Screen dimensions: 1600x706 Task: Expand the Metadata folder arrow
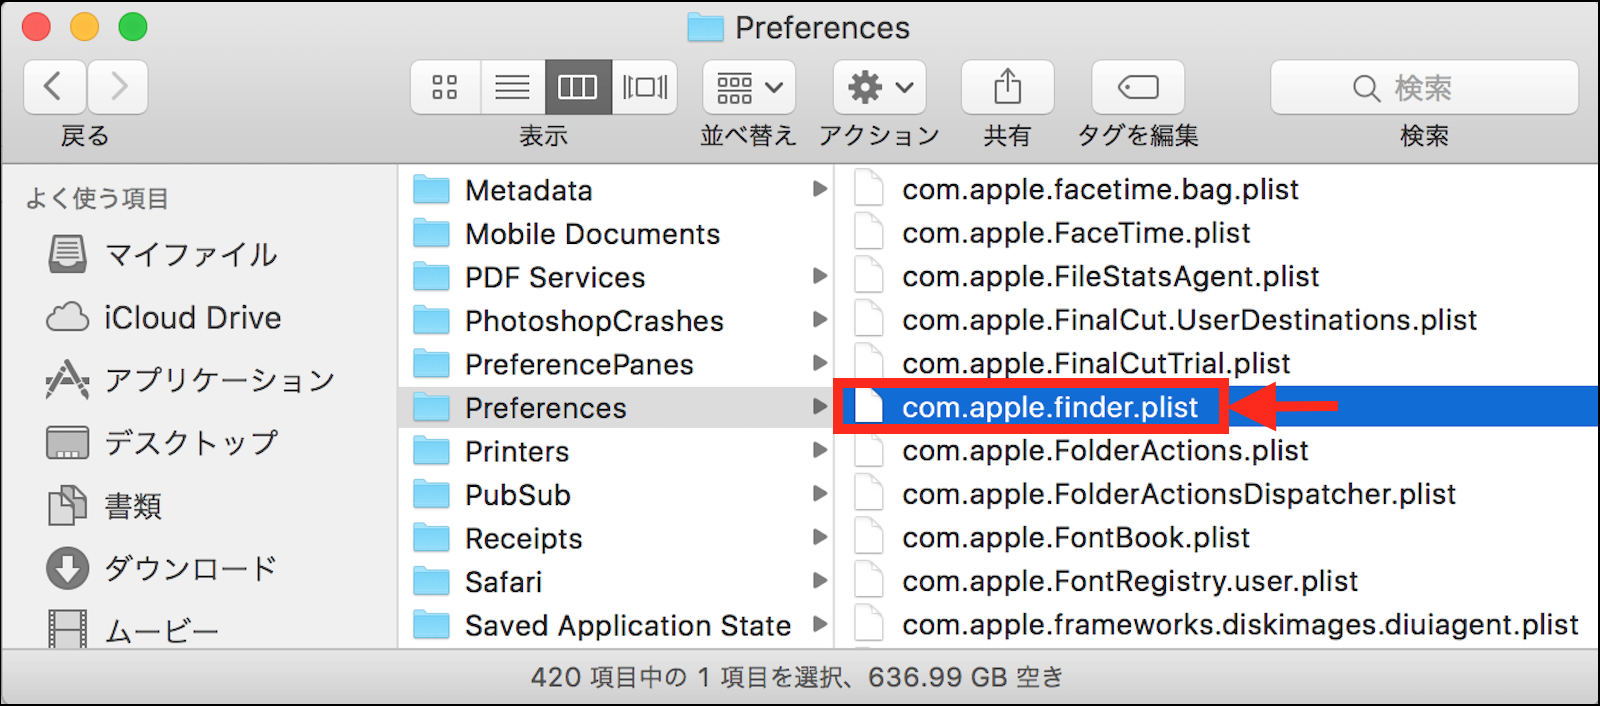pos(820,189)
